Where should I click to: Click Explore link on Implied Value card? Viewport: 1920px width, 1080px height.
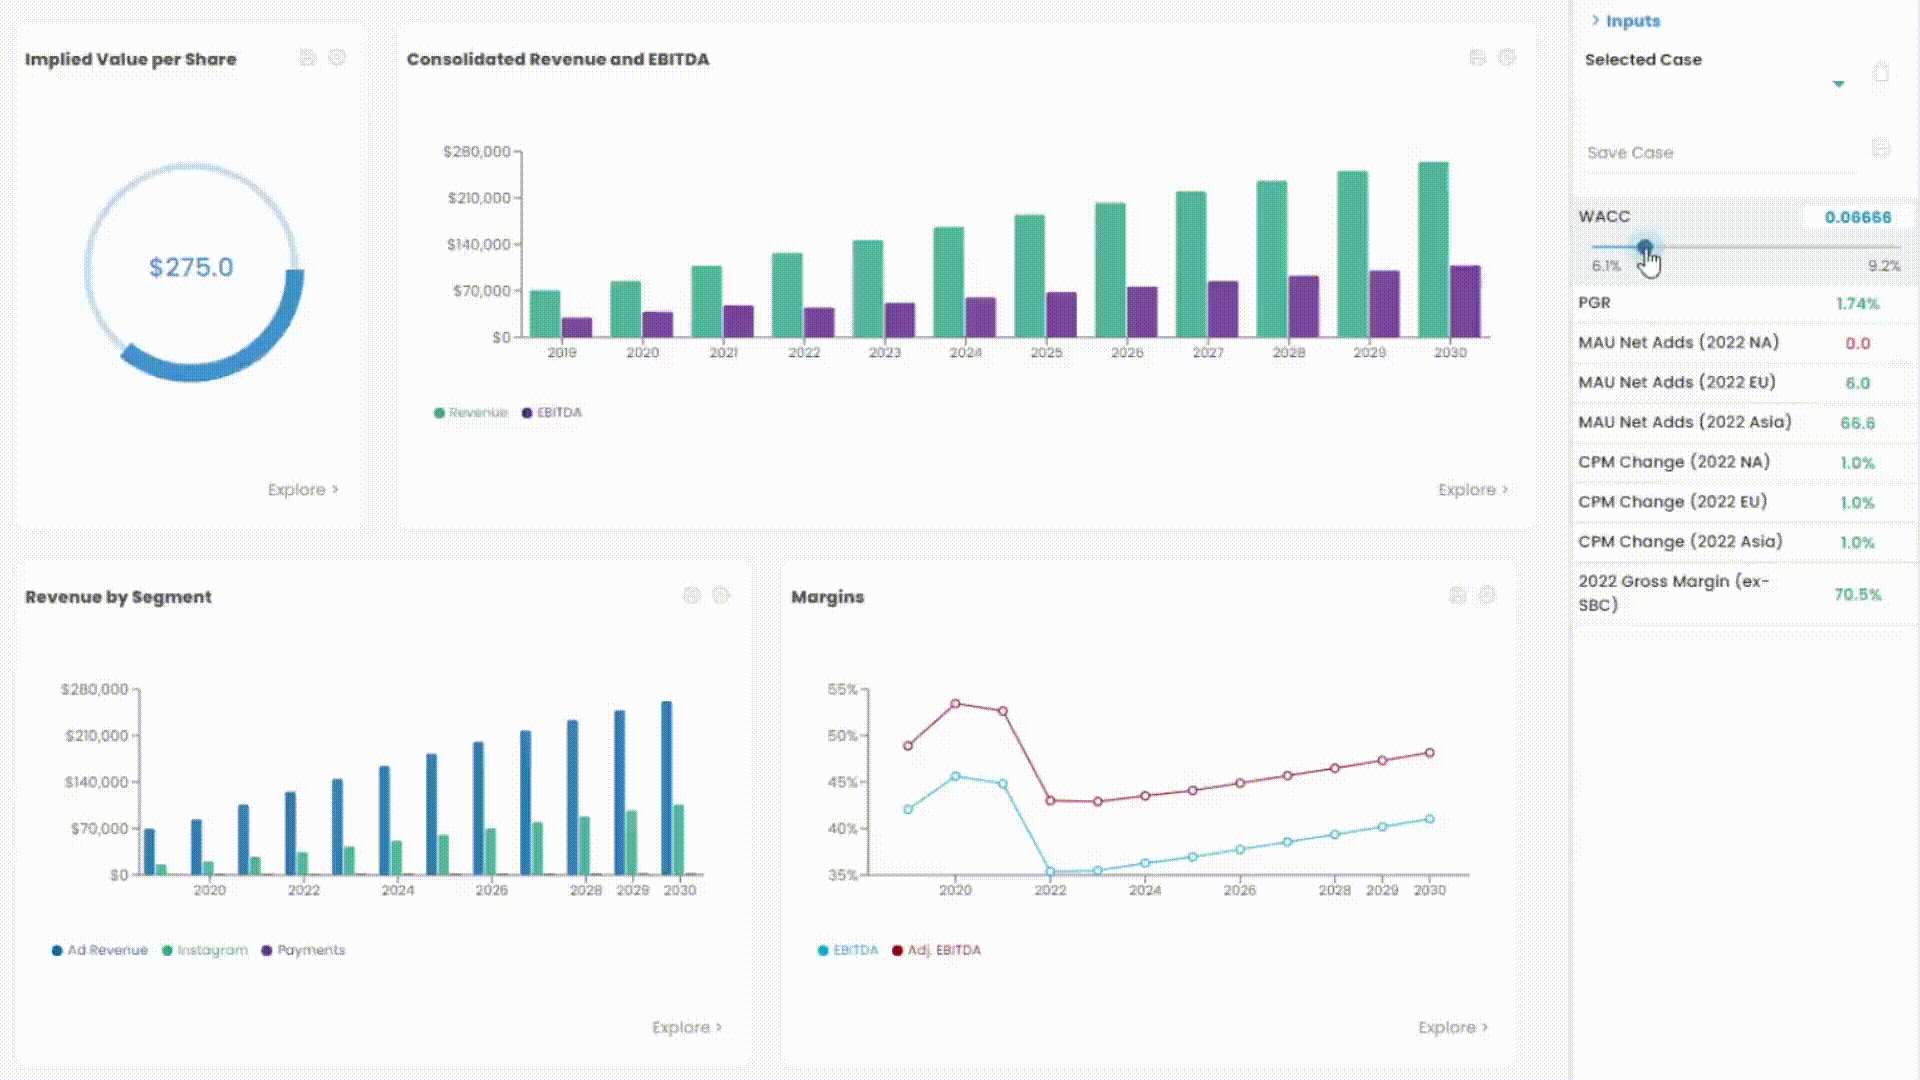point(302,490)
